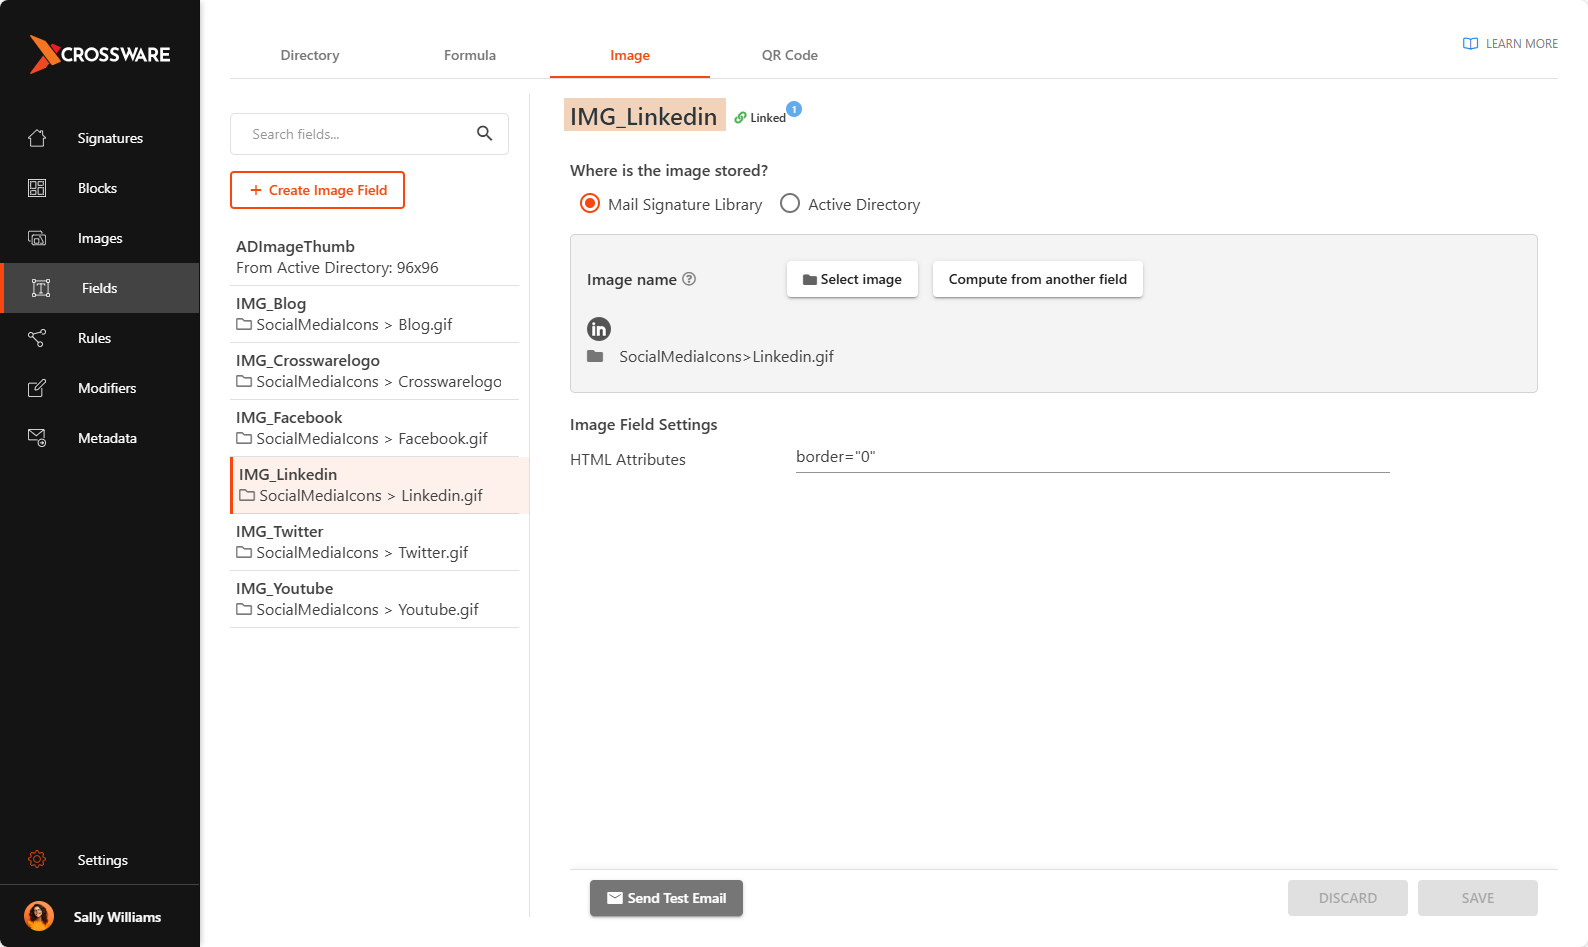Click the Blocks sidebar icon
Image resolution: width=1588 pixels, height=947 pixels.
coord(37,188)
